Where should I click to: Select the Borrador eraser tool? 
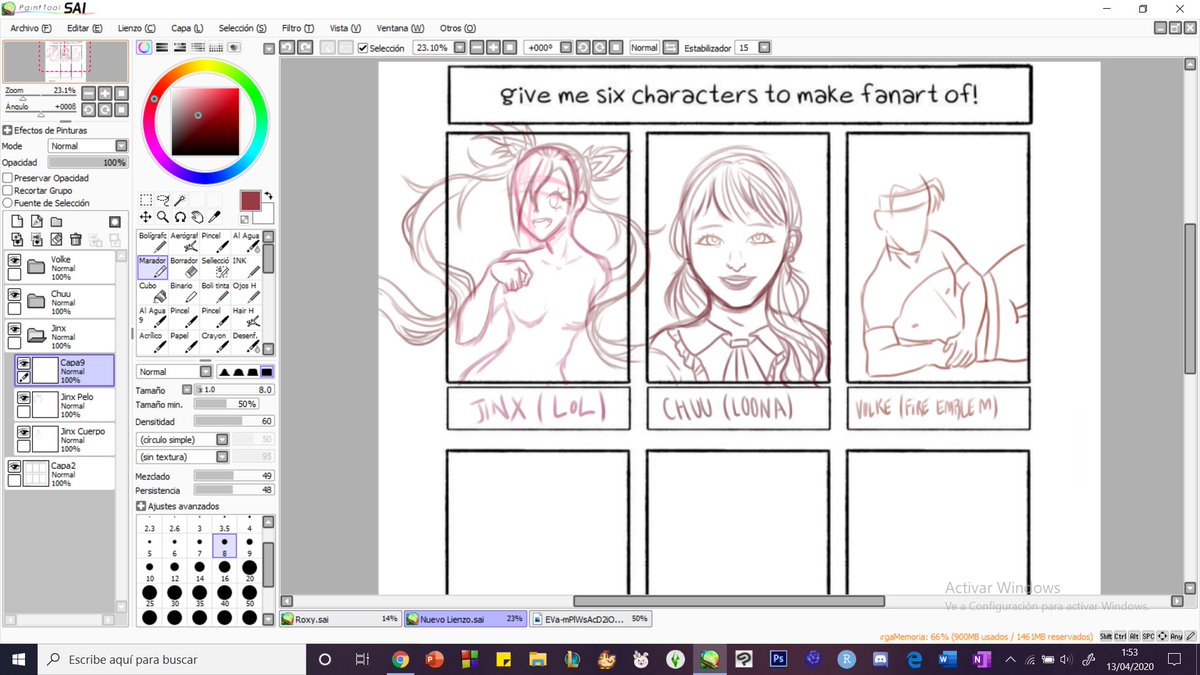point(183,267)
